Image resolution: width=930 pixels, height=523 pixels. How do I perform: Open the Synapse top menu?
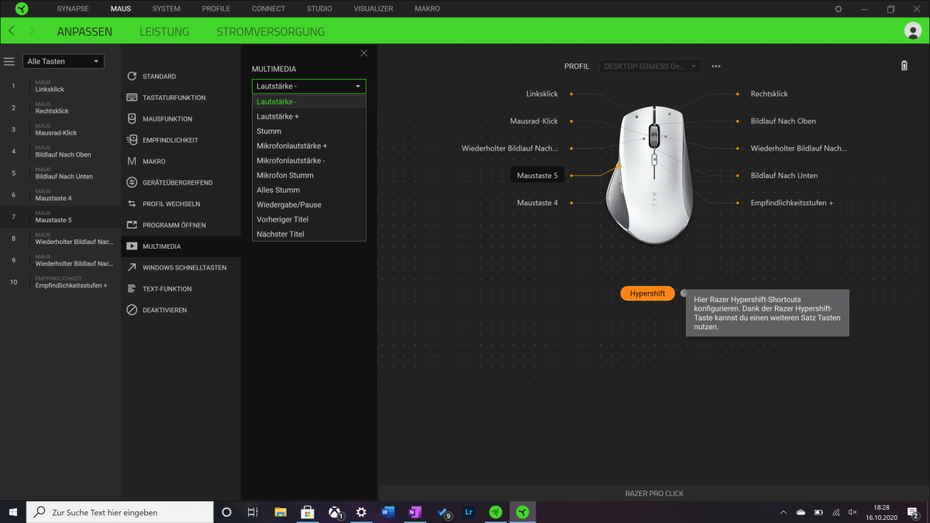[x=73, y=9]
